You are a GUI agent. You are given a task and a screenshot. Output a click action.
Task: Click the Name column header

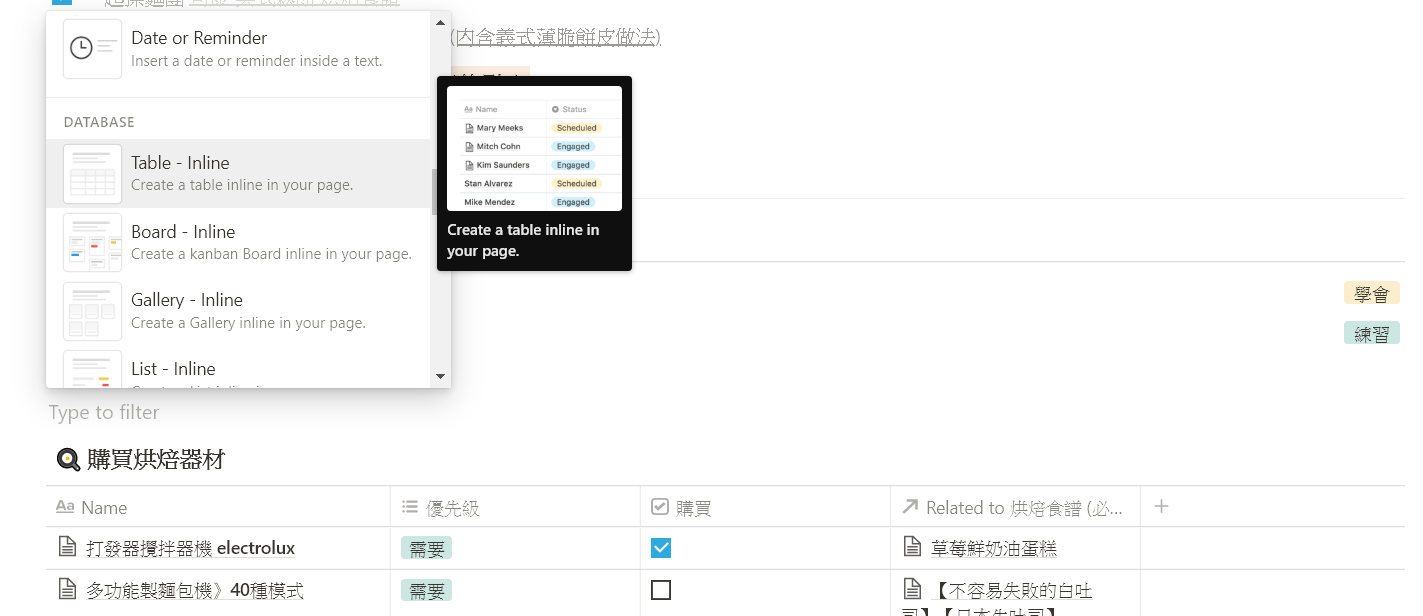[x=218, y=507]
